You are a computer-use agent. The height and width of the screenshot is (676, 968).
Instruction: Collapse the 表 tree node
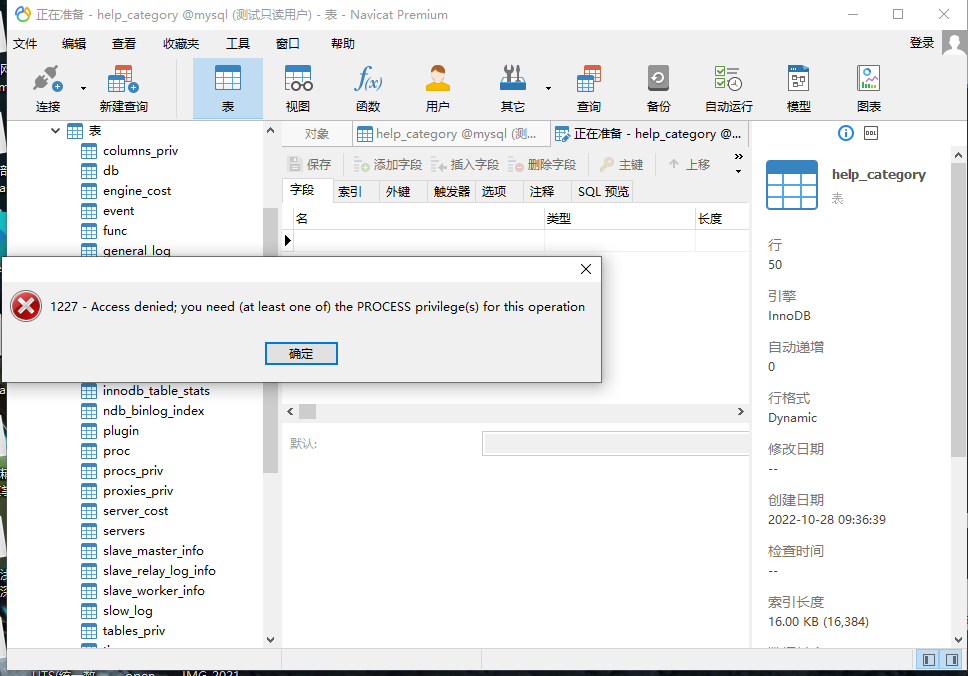point(55,130)
